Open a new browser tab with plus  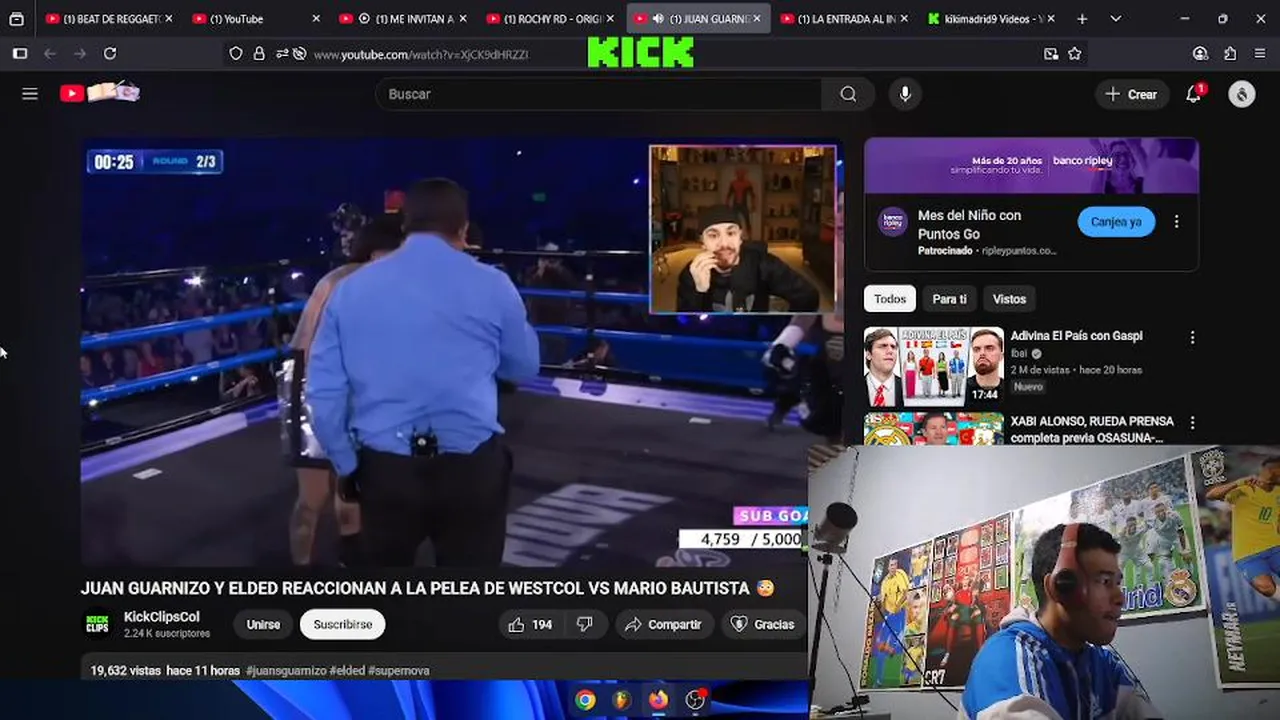[1082, 19]
